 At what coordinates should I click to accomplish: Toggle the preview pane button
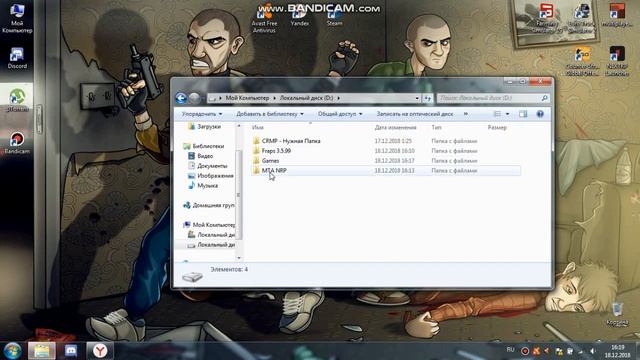523,114
